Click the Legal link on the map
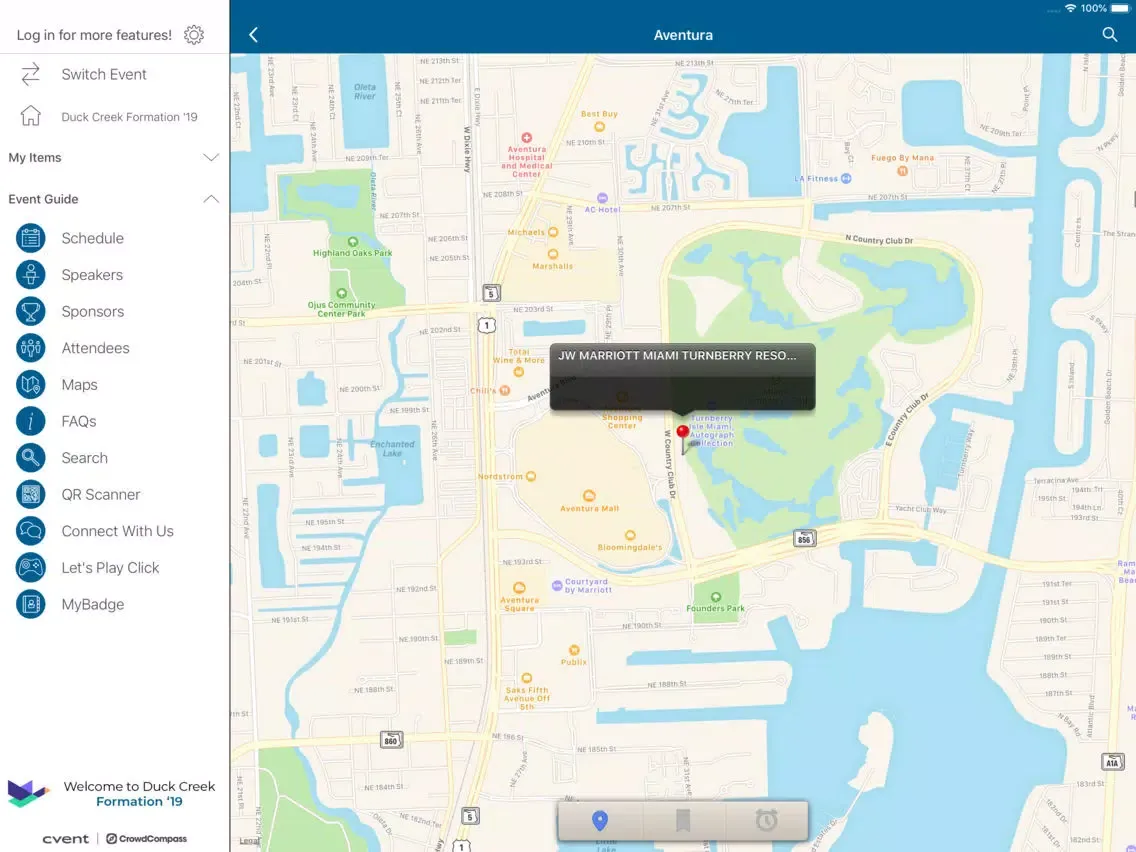The image size is (1136, 852). pos(248,840)
